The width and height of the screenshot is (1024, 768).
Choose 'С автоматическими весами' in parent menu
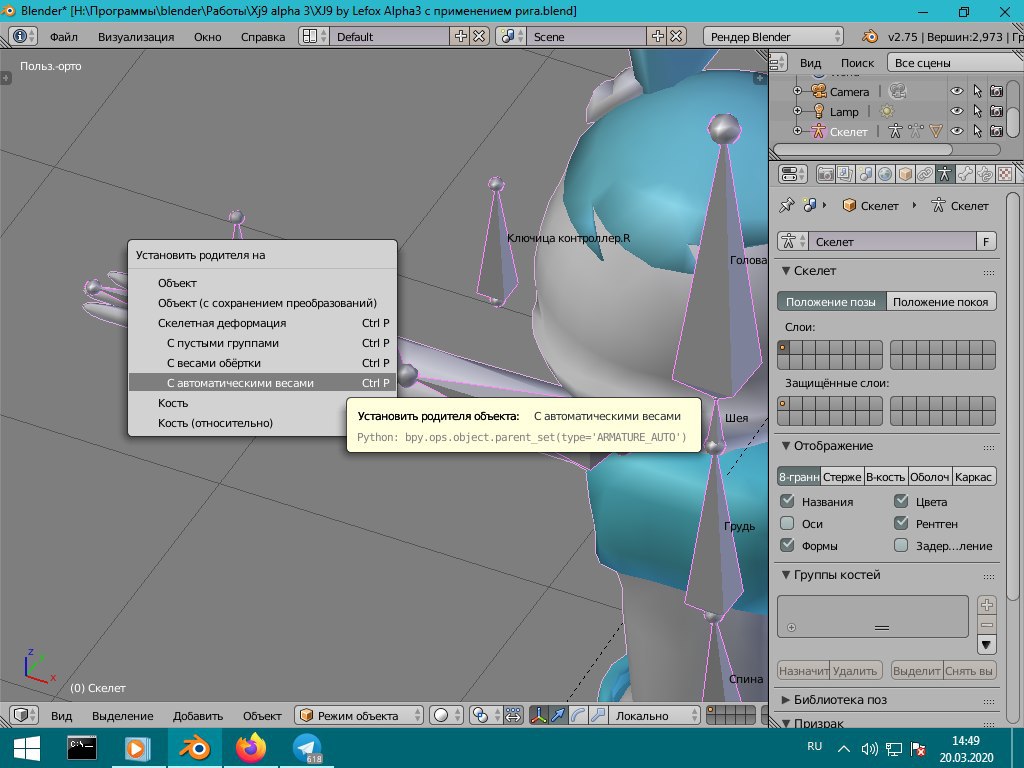pos(263,383)
